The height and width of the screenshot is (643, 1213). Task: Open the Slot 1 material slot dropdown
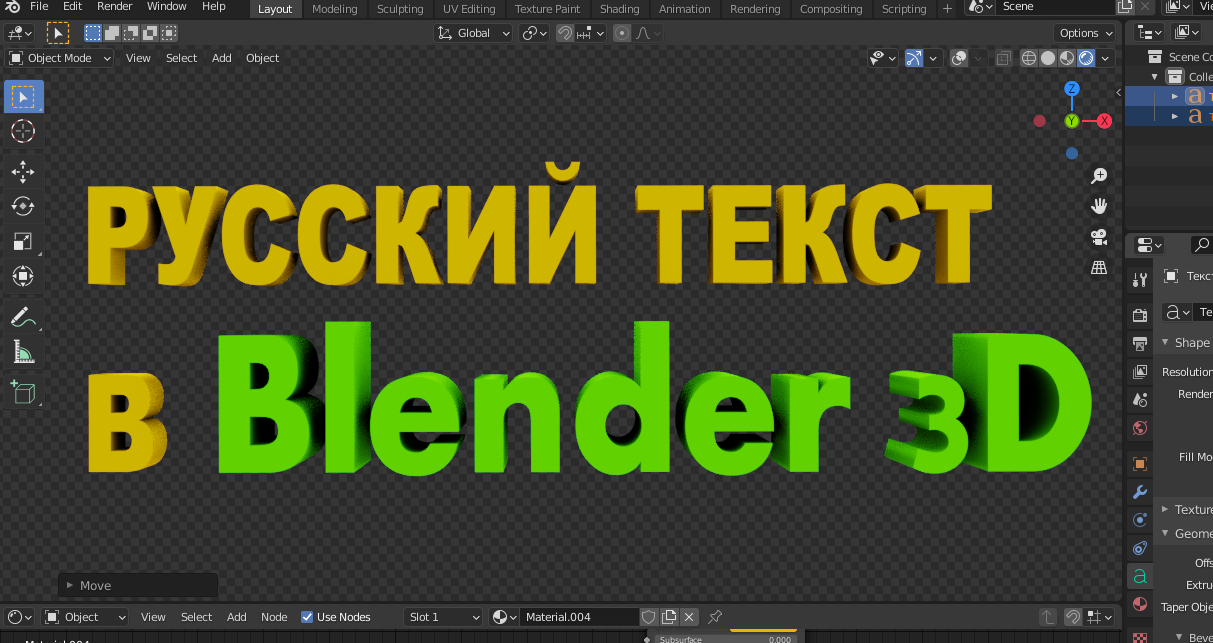click(x=443, y=617)
